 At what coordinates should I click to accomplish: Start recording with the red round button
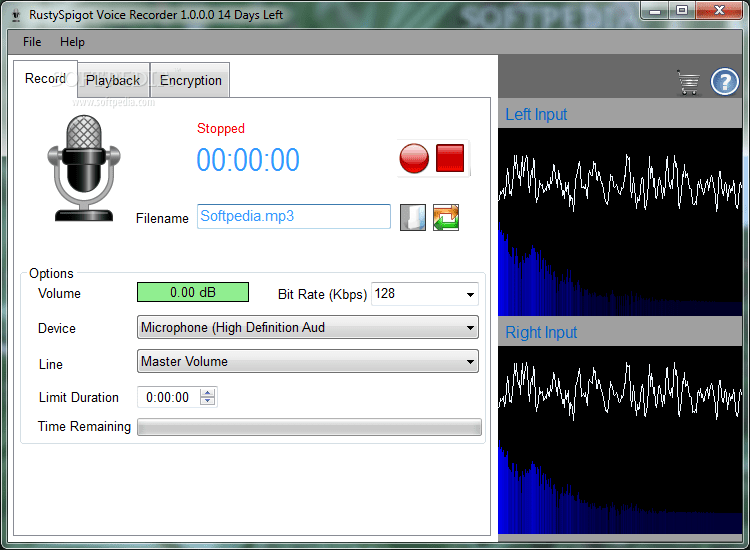[x=414, y=158]
